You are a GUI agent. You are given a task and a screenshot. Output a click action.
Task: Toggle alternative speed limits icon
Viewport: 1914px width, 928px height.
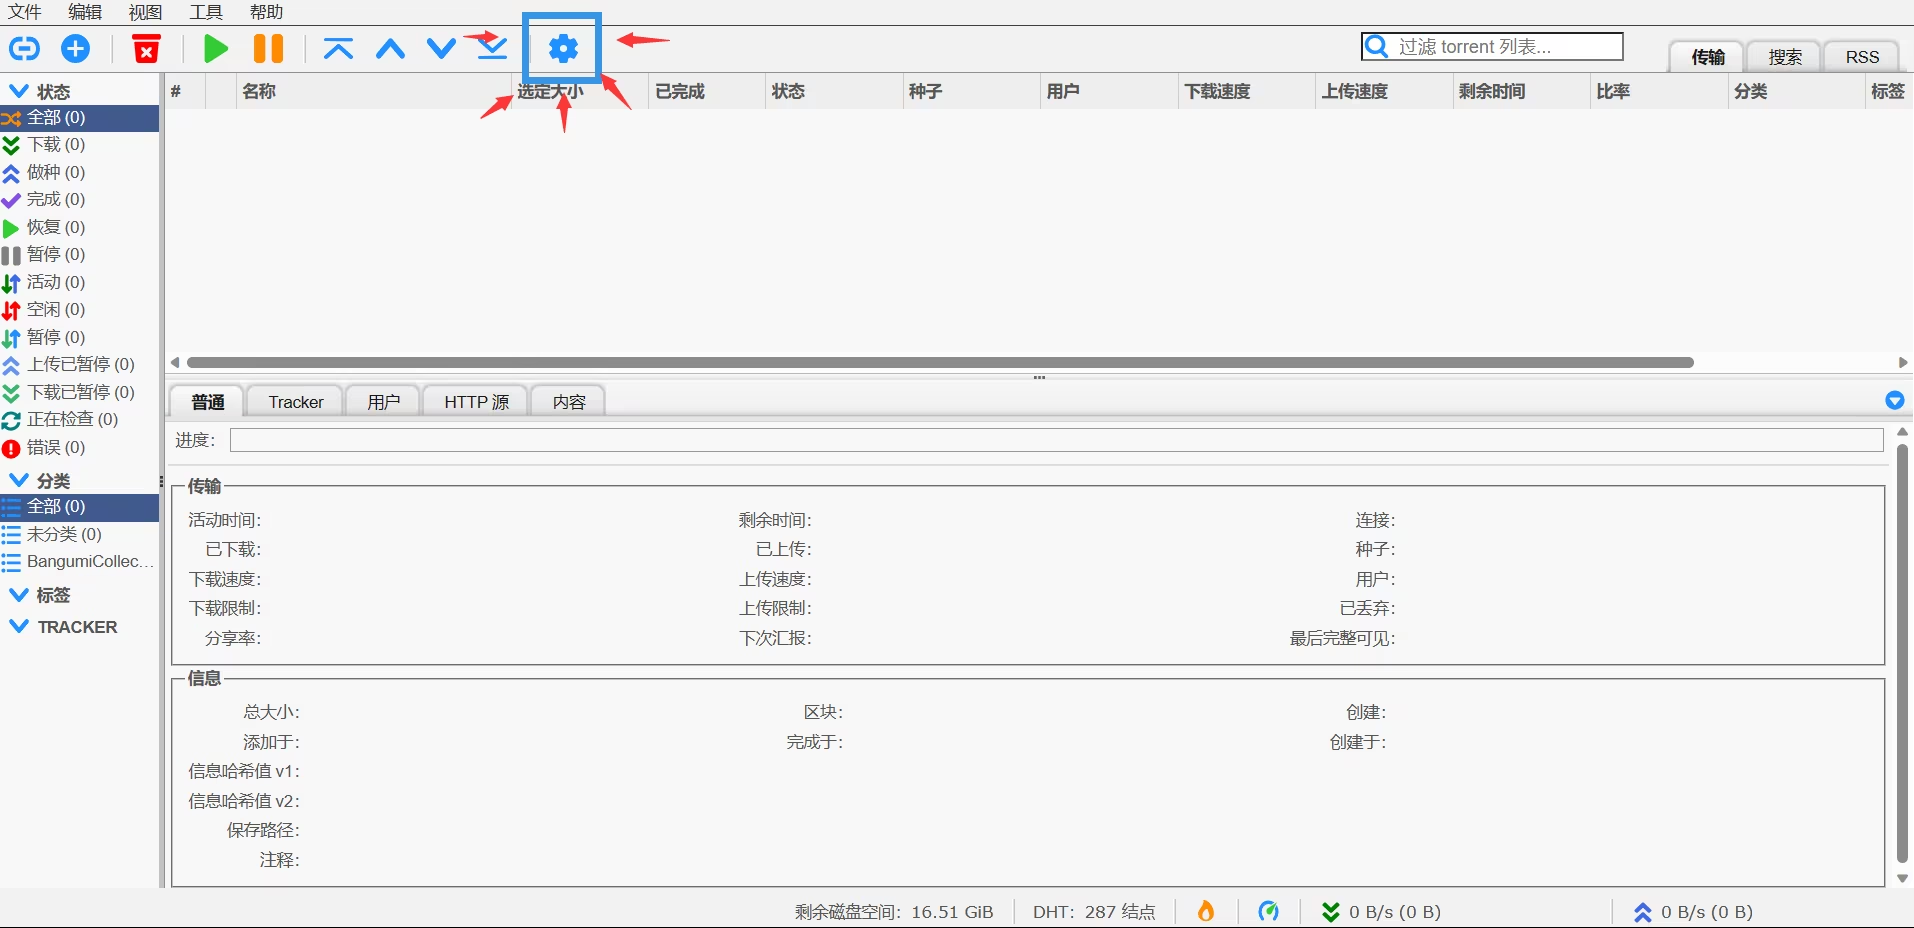coord(1268,911)
